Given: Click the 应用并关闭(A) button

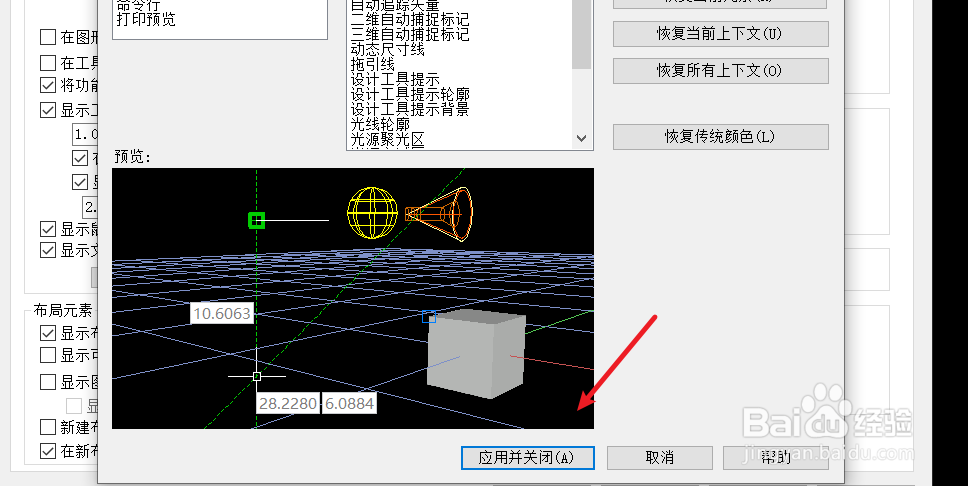Looking at the screenshot, I should (x=527, y=458).
